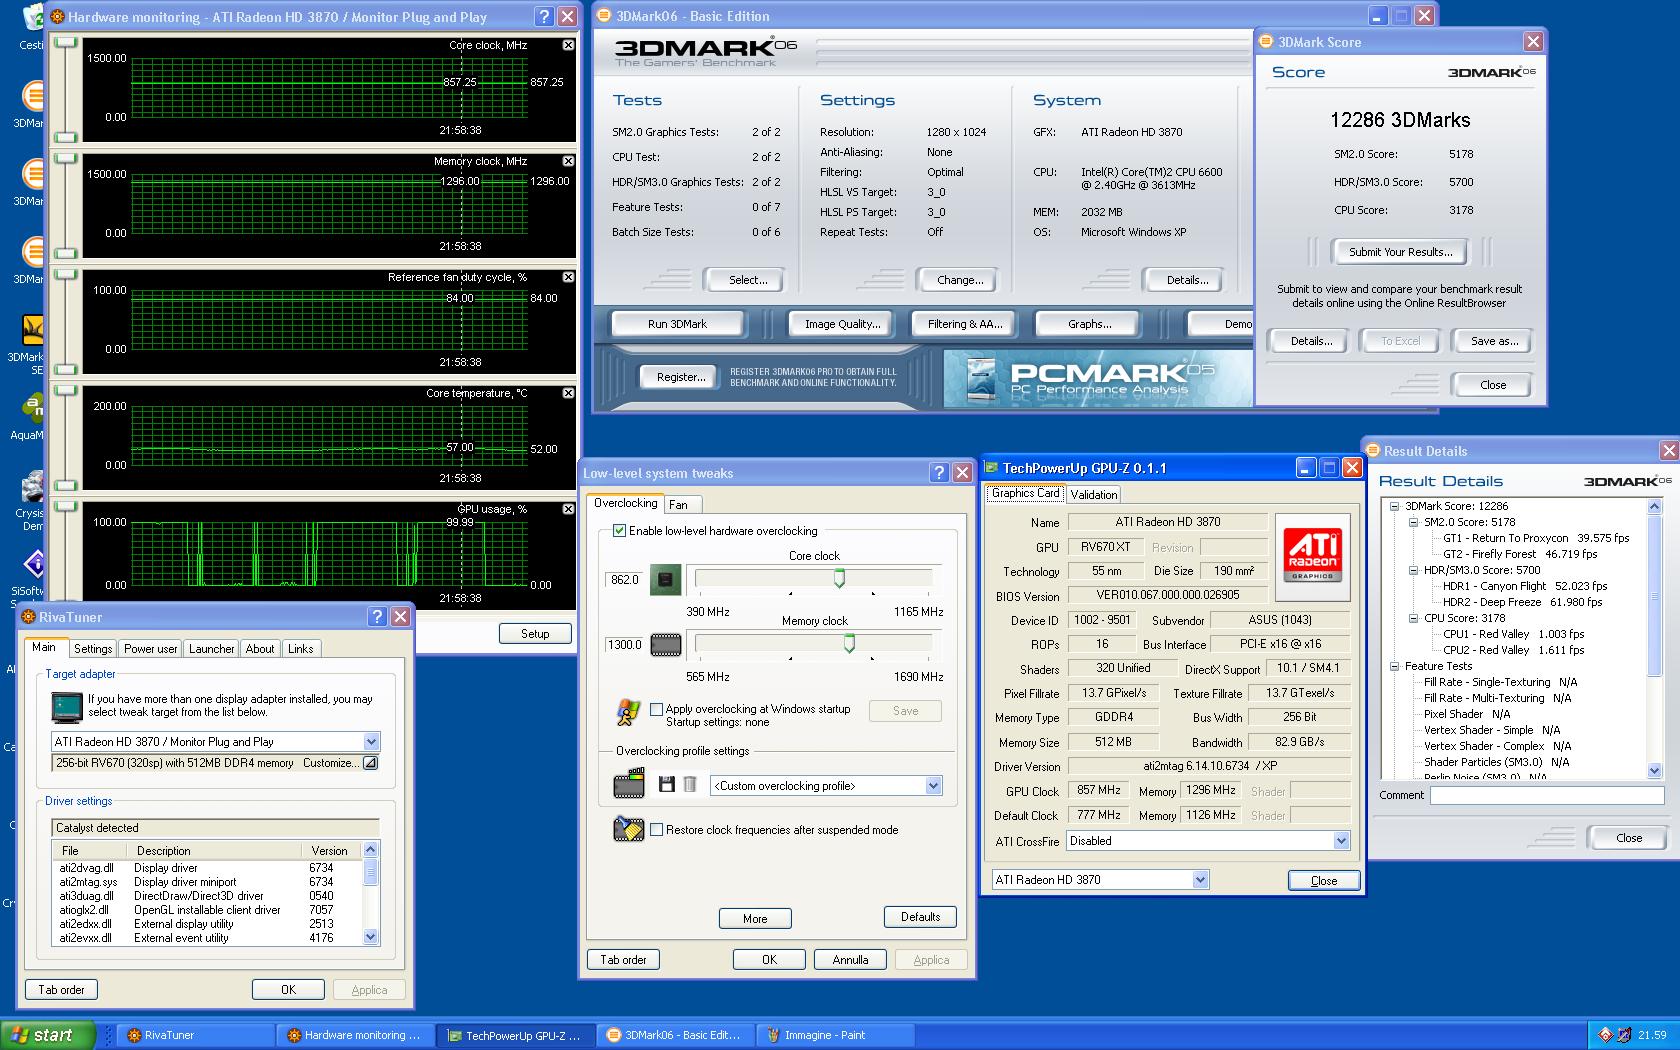Open the Links tab in RivaTuner

(x=301, y=649)
